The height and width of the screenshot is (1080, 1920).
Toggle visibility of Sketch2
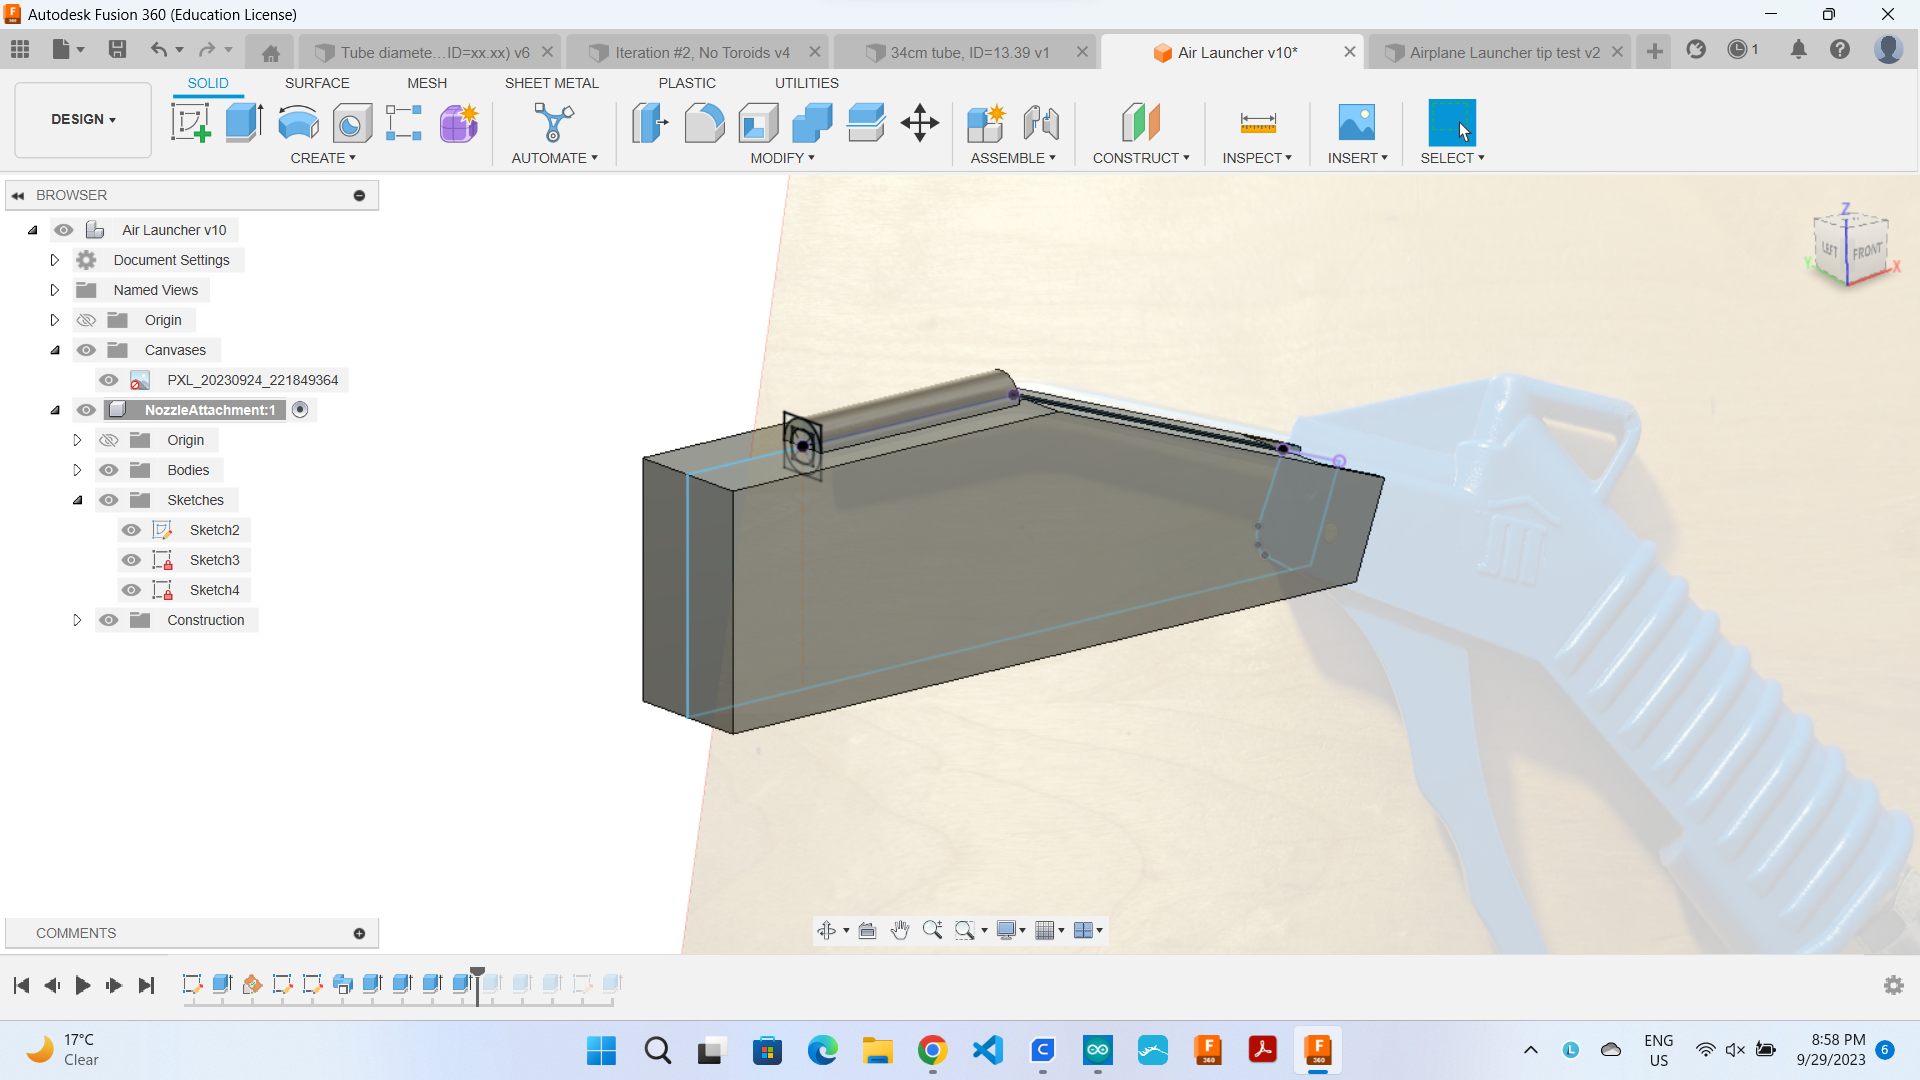coord(132,529)
